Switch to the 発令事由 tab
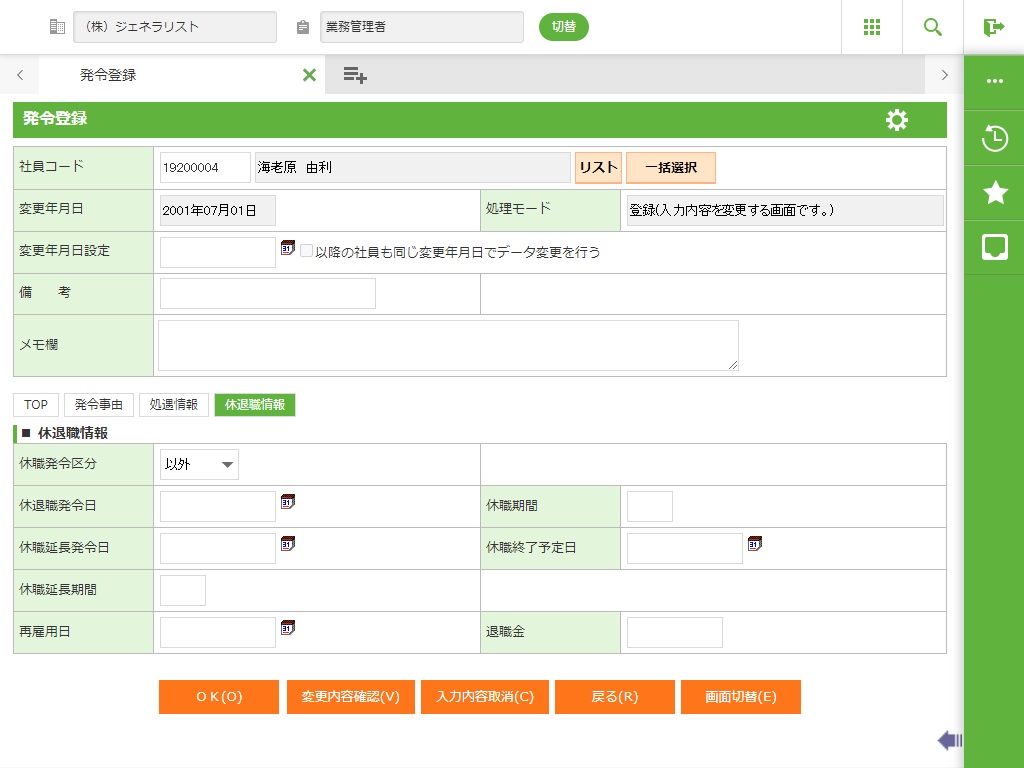This screenshot has height=768, width=1024. point(99,405)
